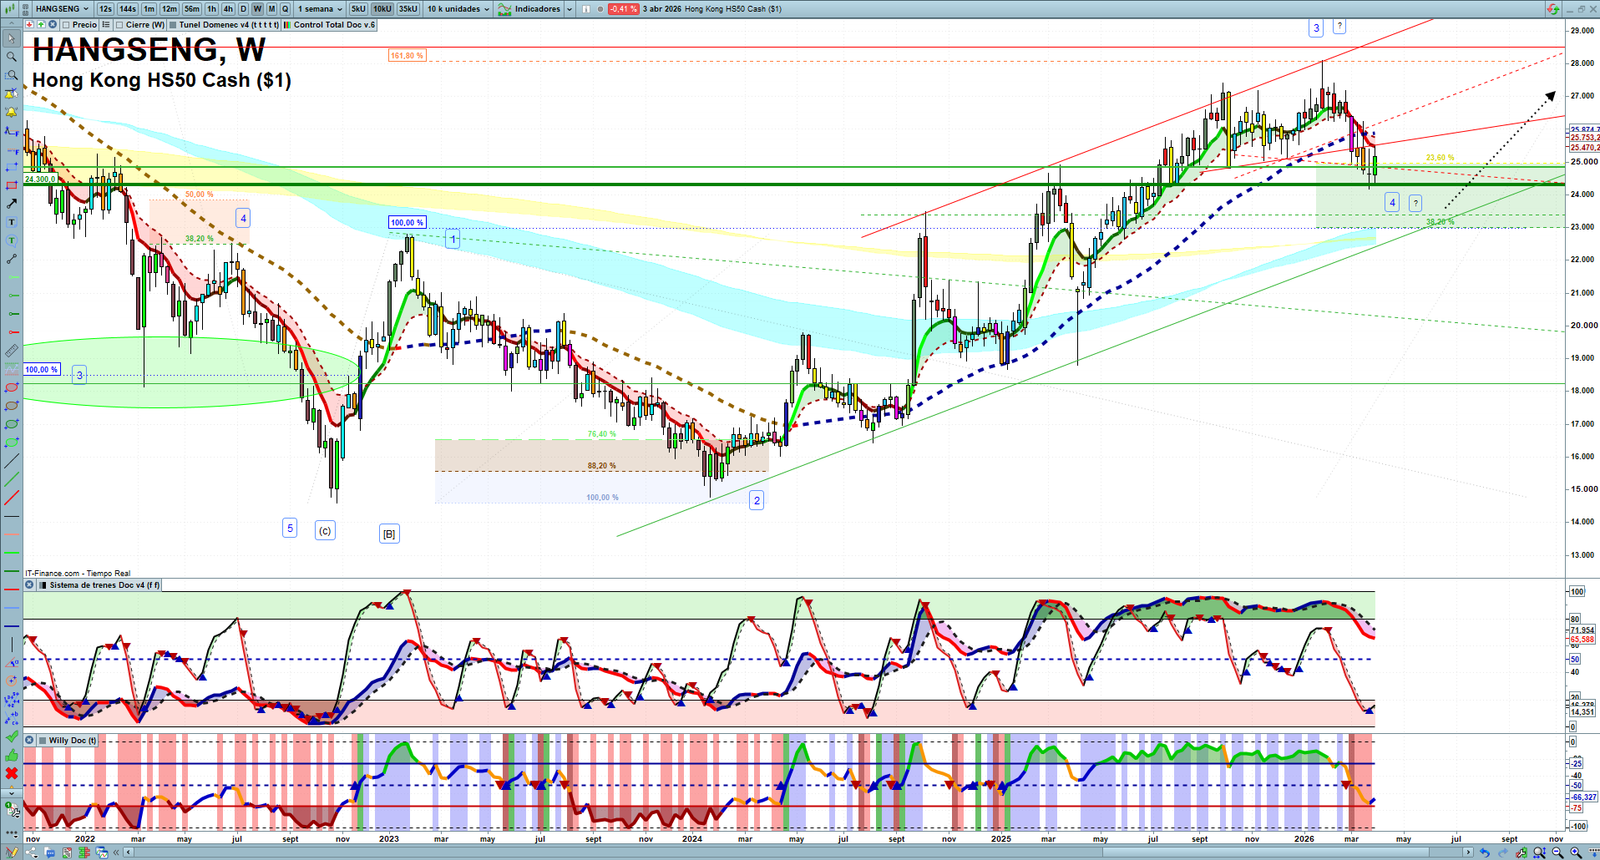Select the M monthly timeframe
Viewport: 1600px width, 860px height.
click(x=271, y=9)
